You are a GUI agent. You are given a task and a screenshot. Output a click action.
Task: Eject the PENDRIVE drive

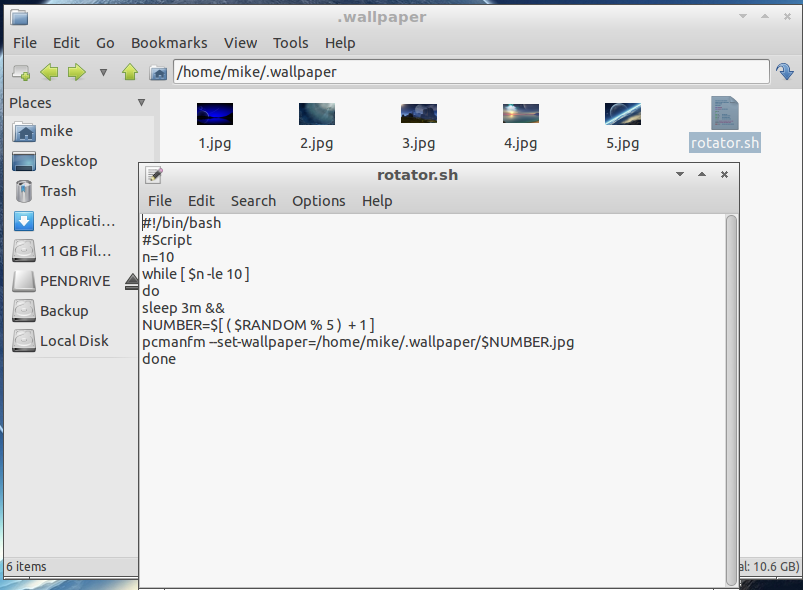click(x=132, y=281)
